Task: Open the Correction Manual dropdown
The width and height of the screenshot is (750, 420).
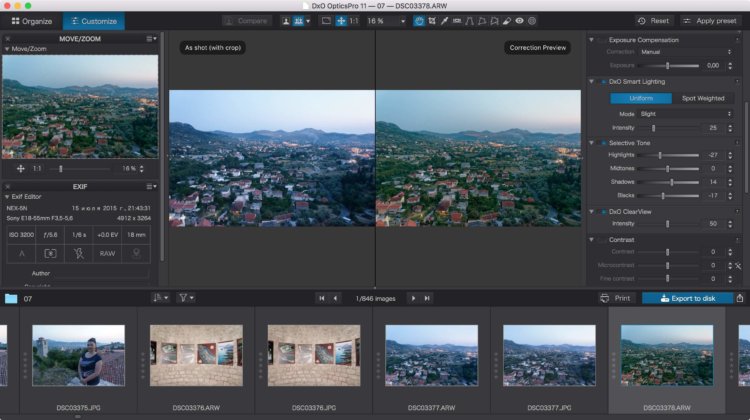Action: click(686, 52)
